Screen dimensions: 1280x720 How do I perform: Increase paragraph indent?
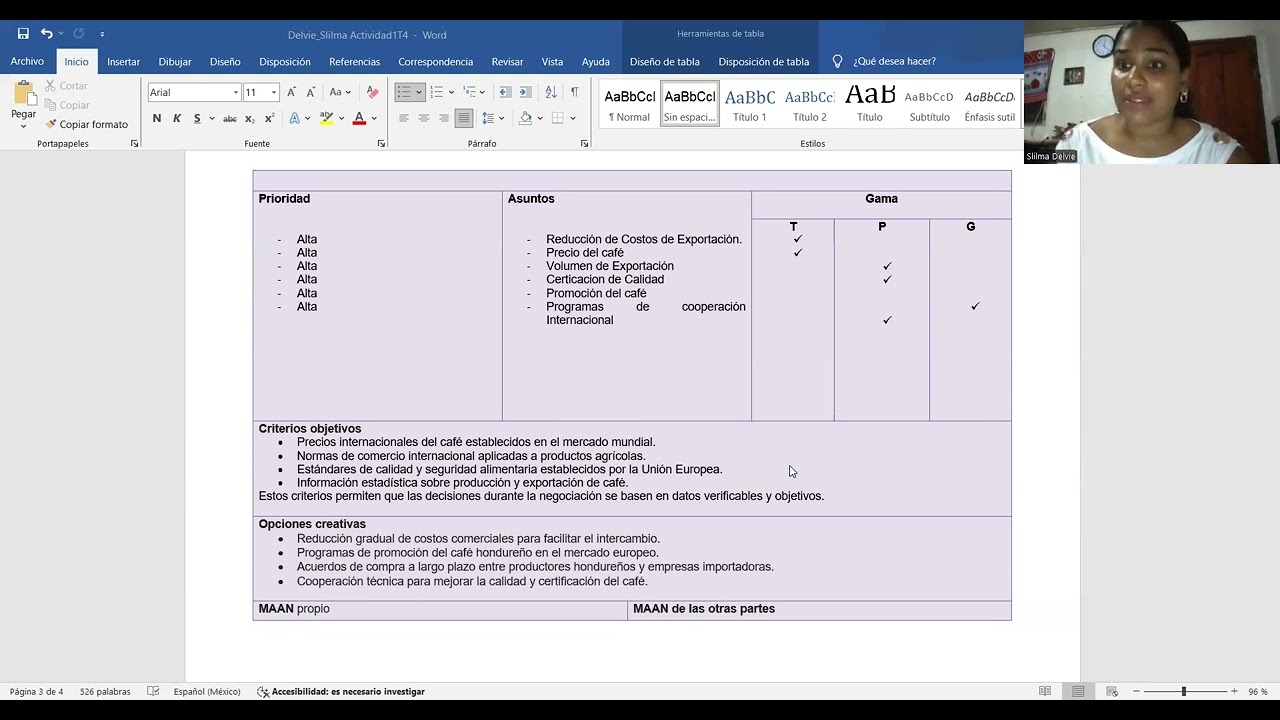(525, 92)
